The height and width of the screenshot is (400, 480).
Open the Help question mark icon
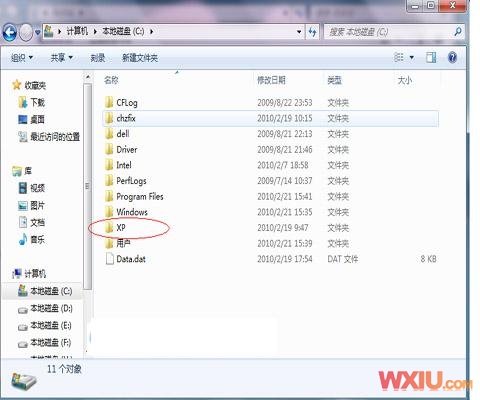[x=452, y=58]
